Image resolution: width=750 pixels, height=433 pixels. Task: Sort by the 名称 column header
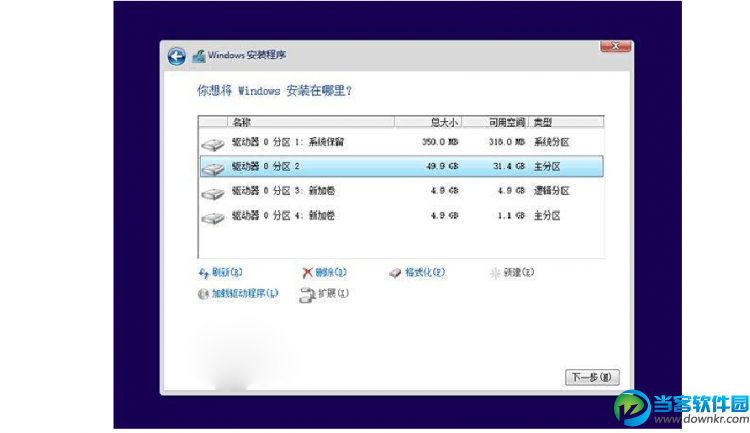[310, 122]
